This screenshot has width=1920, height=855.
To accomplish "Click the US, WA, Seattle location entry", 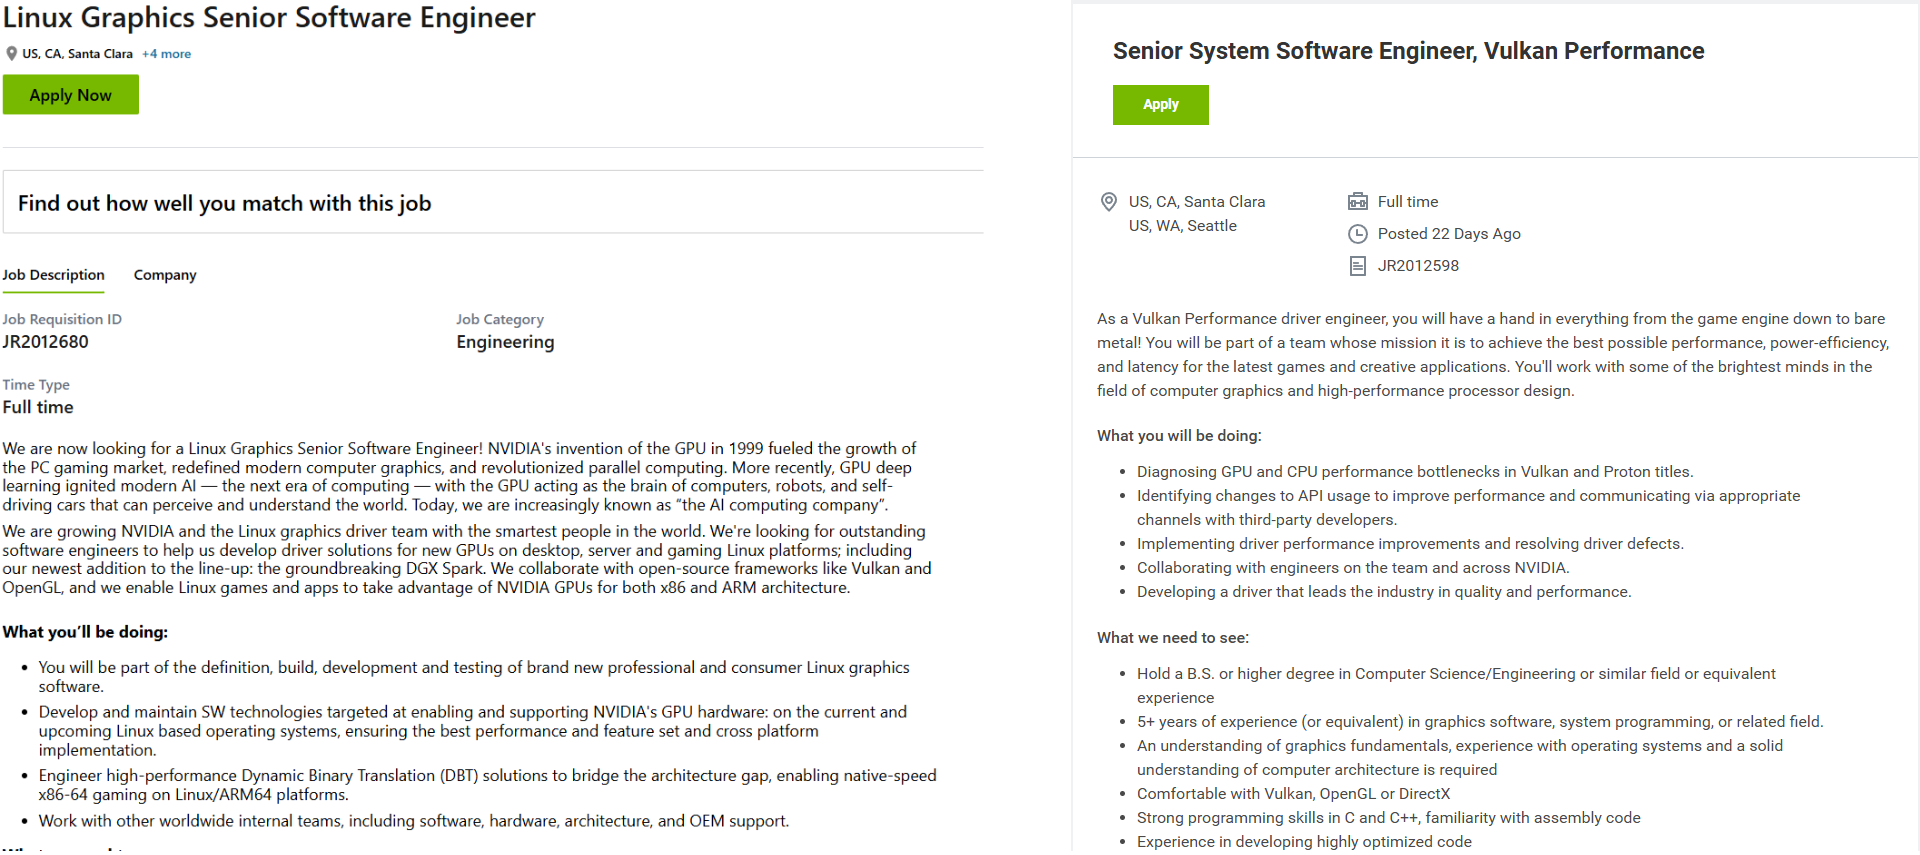I will tap(1183, 226).
